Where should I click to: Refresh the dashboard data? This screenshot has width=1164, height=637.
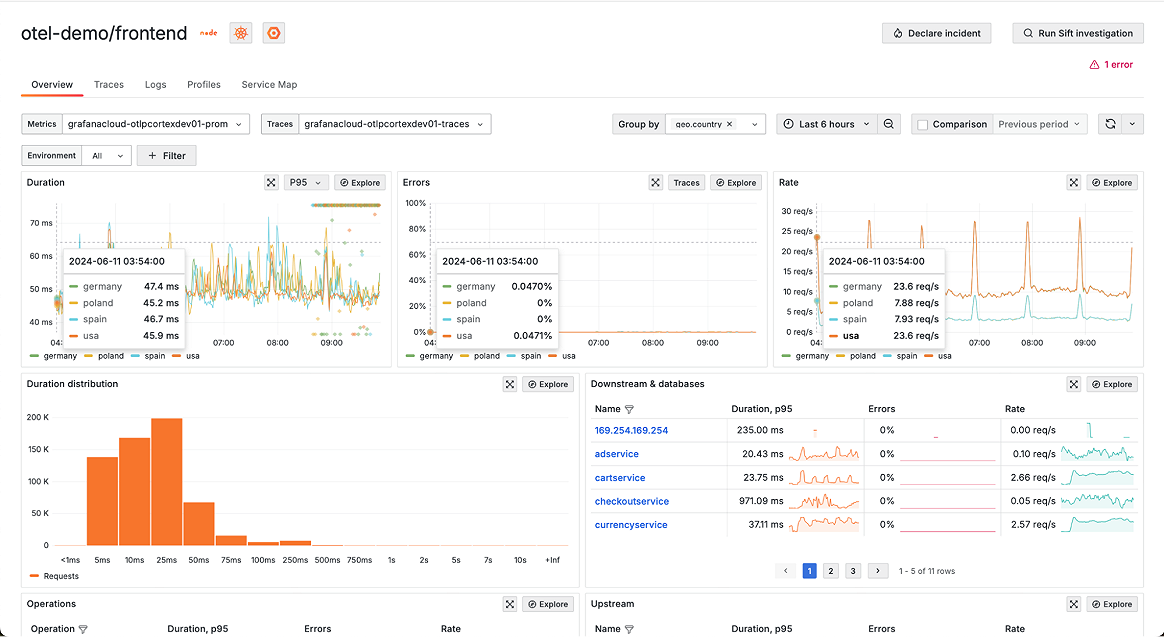pyautogui.click(x=1110, y=123)
